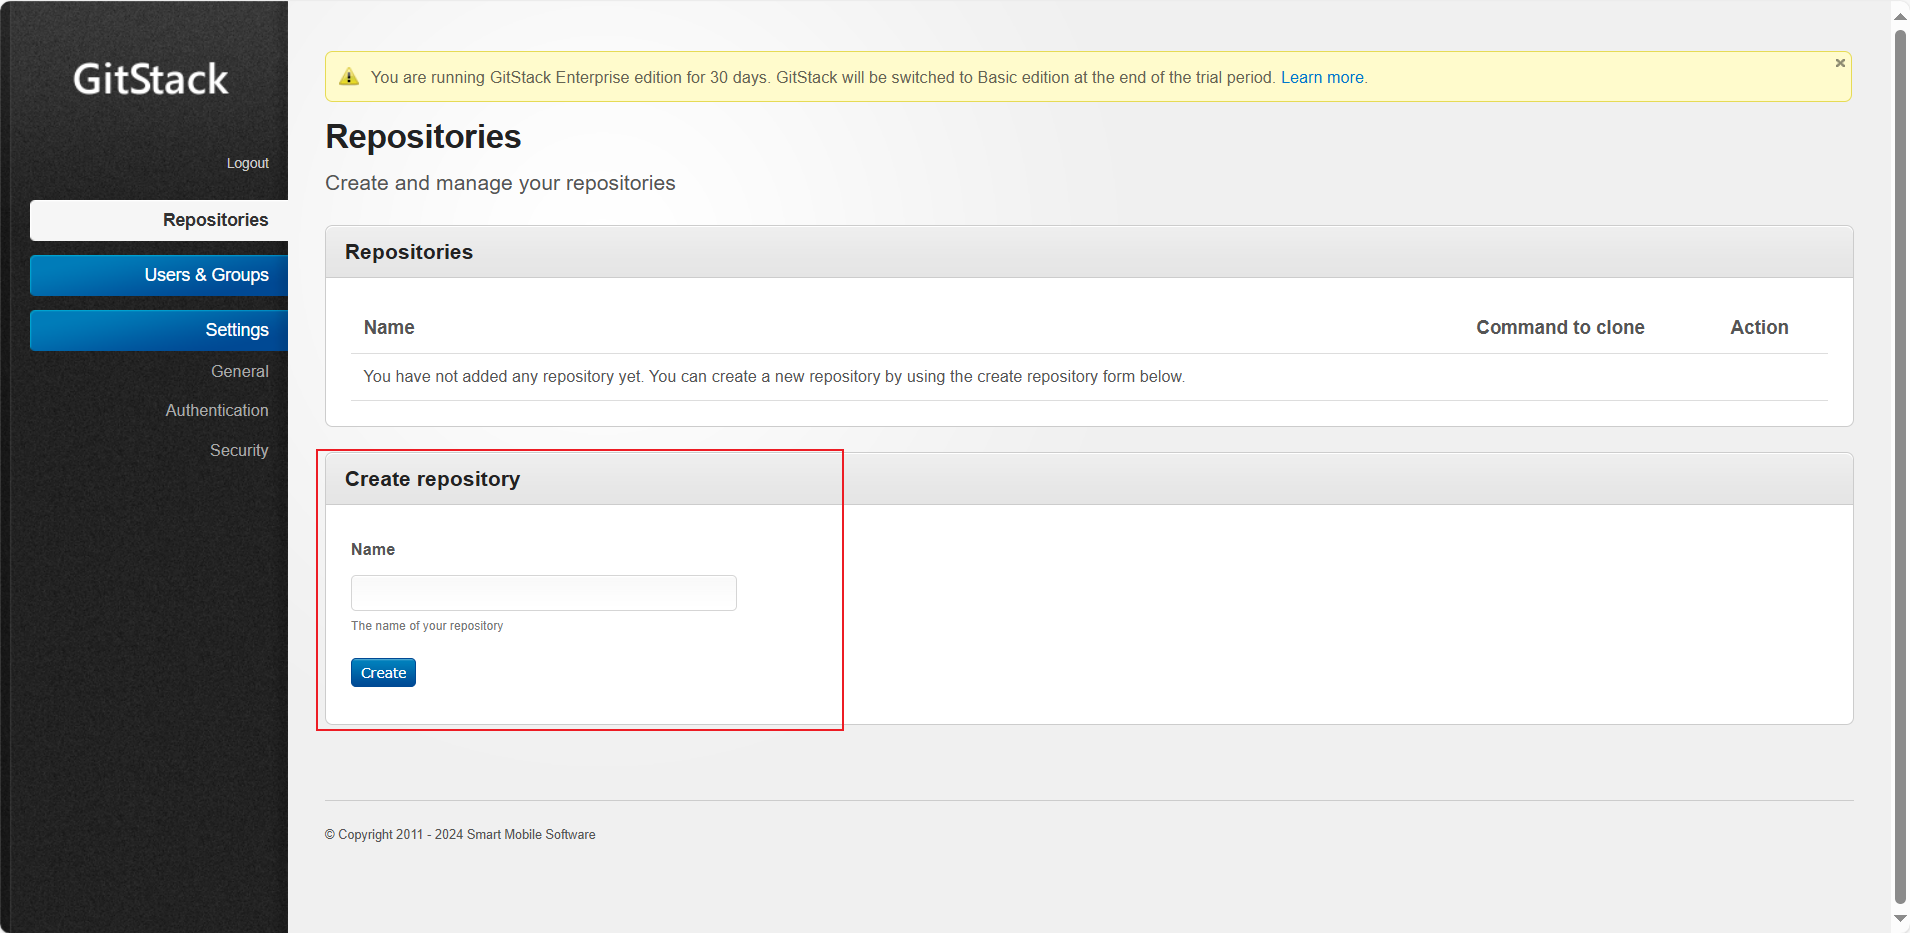Go to Authentication settings
This screenshot has width=1910, height=933.
(217, 410)
